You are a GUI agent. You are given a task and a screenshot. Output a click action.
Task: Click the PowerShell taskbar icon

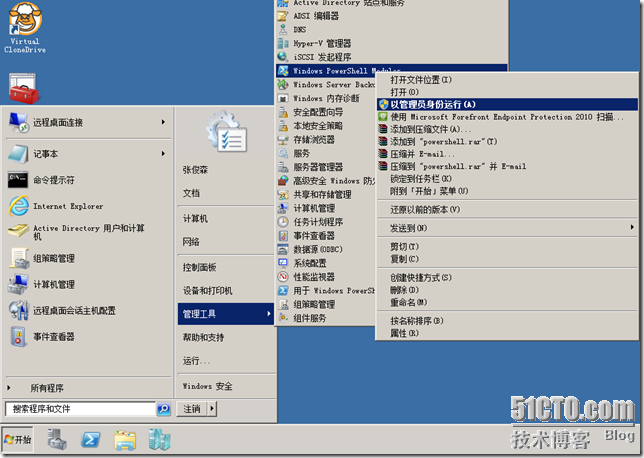90,440
